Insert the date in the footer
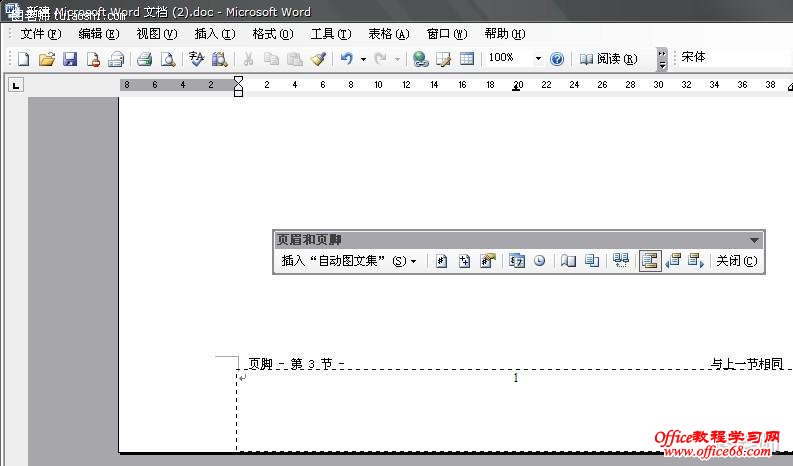 tap(516, 261)
